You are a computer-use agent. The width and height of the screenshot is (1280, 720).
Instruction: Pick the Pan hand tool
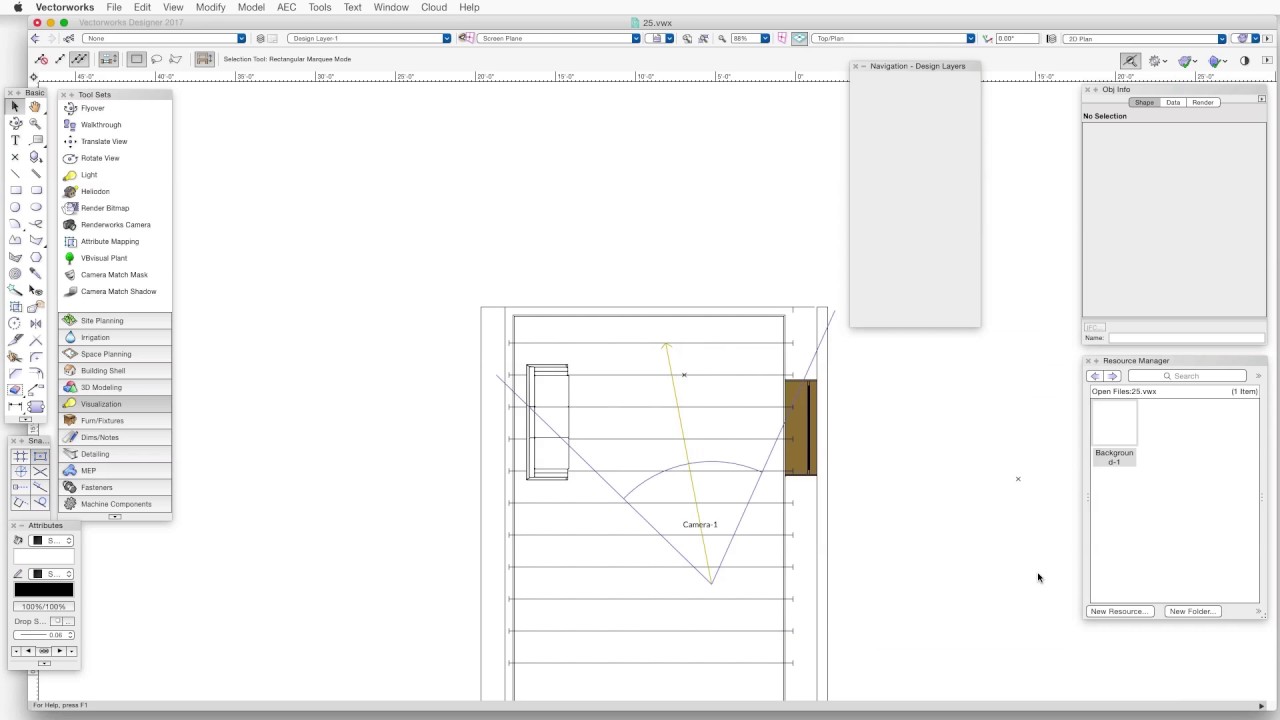coord(36,107)
